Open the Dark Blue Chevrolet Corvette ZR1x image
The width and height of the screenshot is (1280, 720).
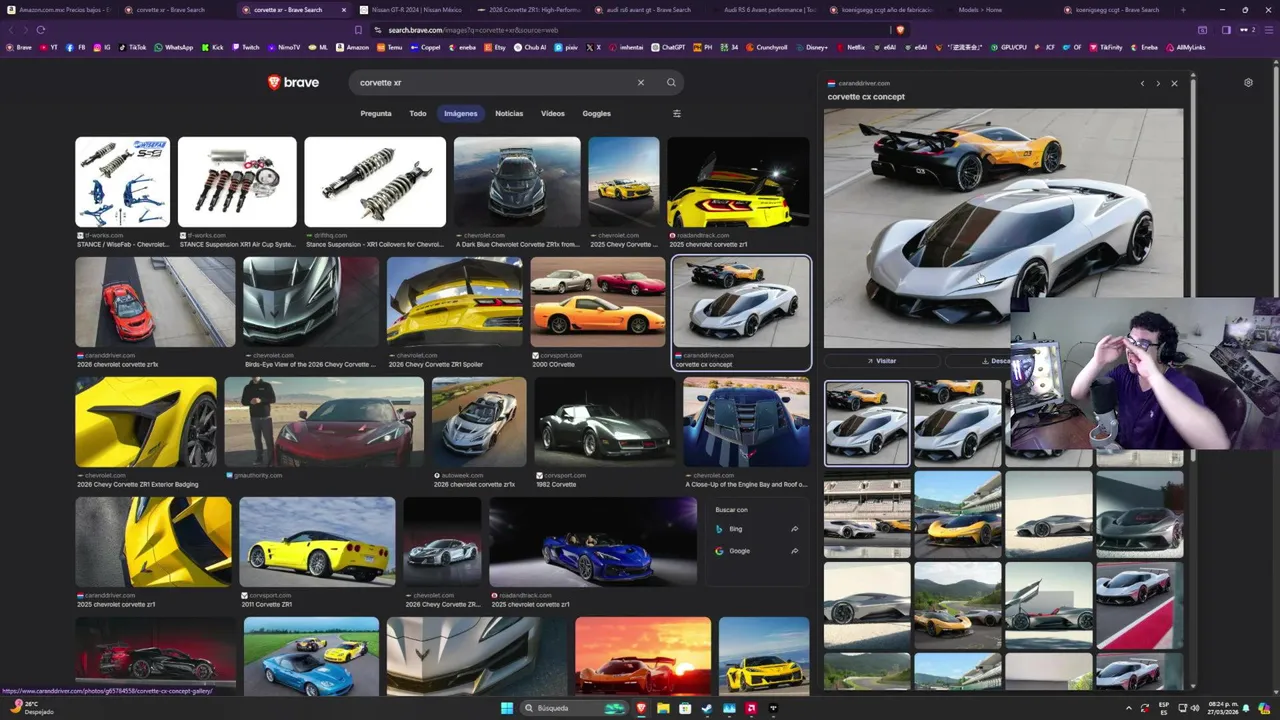tap(517, 182)
